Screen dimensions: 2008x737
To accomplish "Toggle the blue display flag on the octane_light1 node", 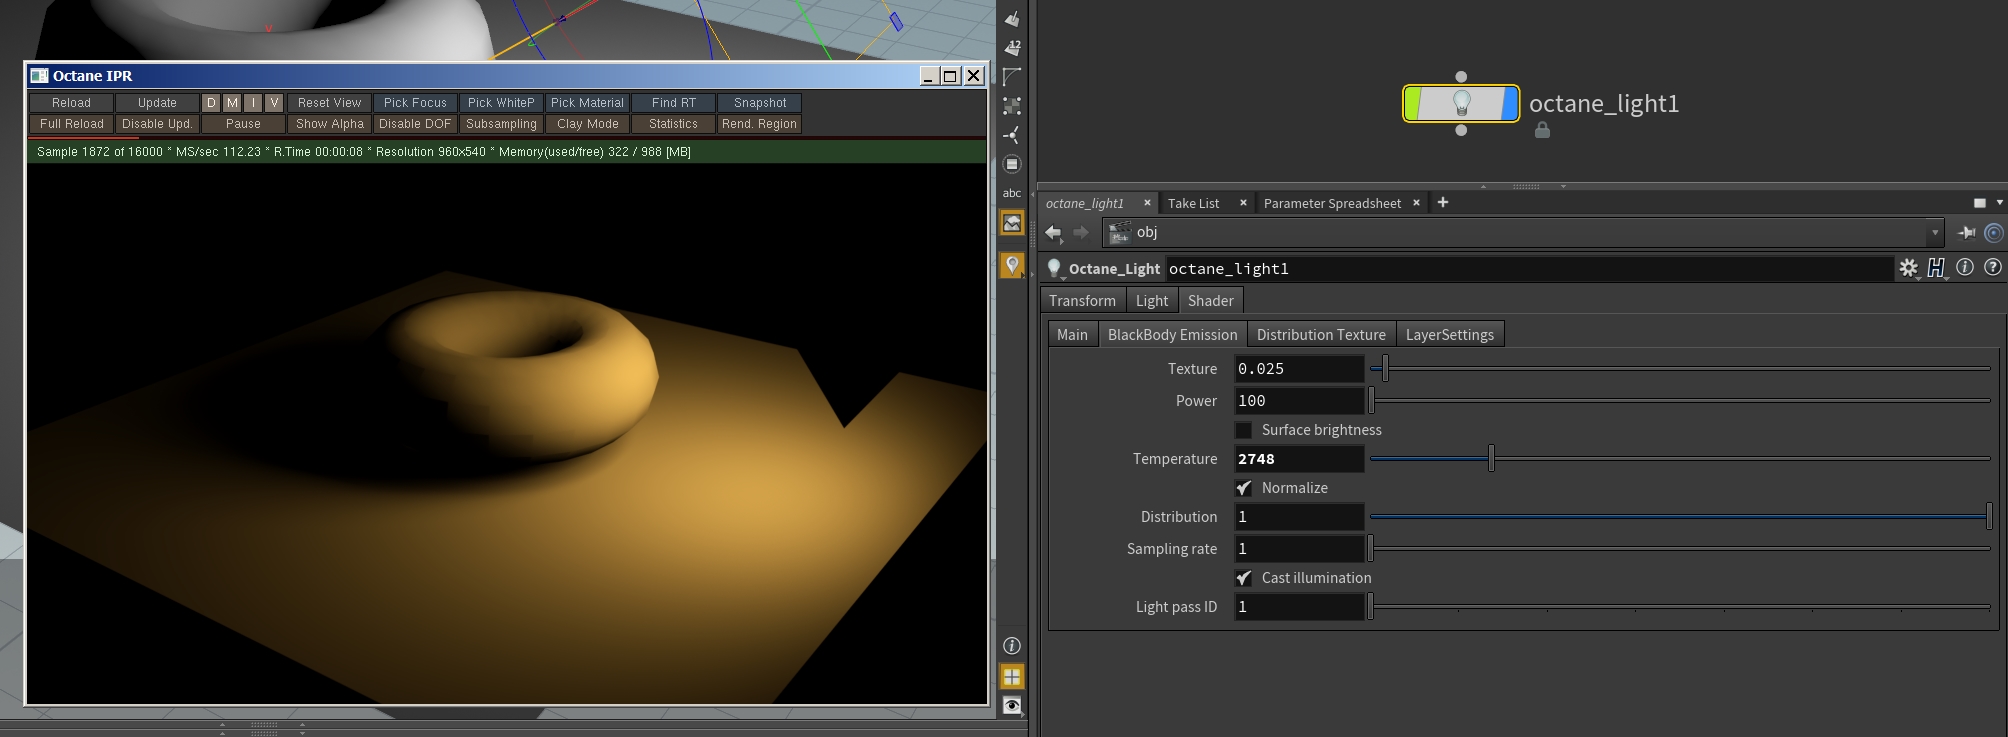I will tap(1510, 103).
